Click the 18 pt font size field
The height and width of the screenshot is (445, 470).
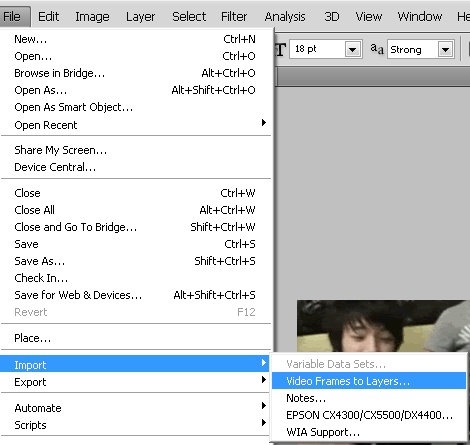[x=318, y=49]
